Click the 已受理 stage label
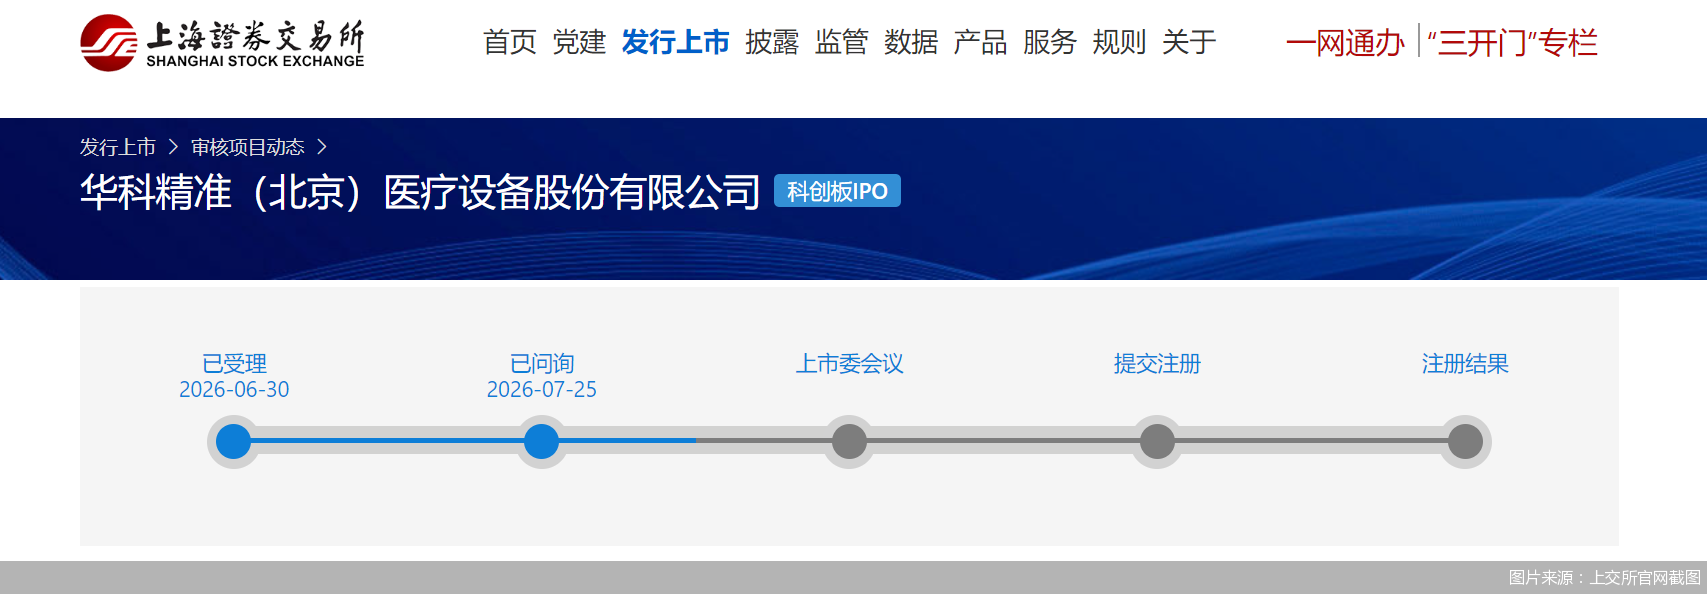The width and height of the screenshot is (1707, 594). tap(234, 363)
